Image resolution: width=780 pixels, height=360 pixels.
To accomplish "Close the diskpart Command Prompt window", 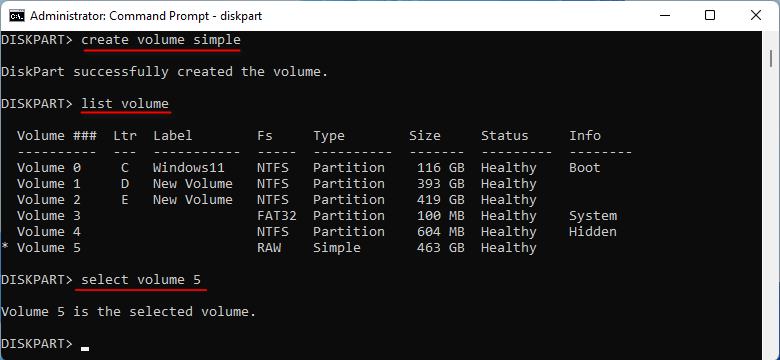I will click(x=756, y=15).
